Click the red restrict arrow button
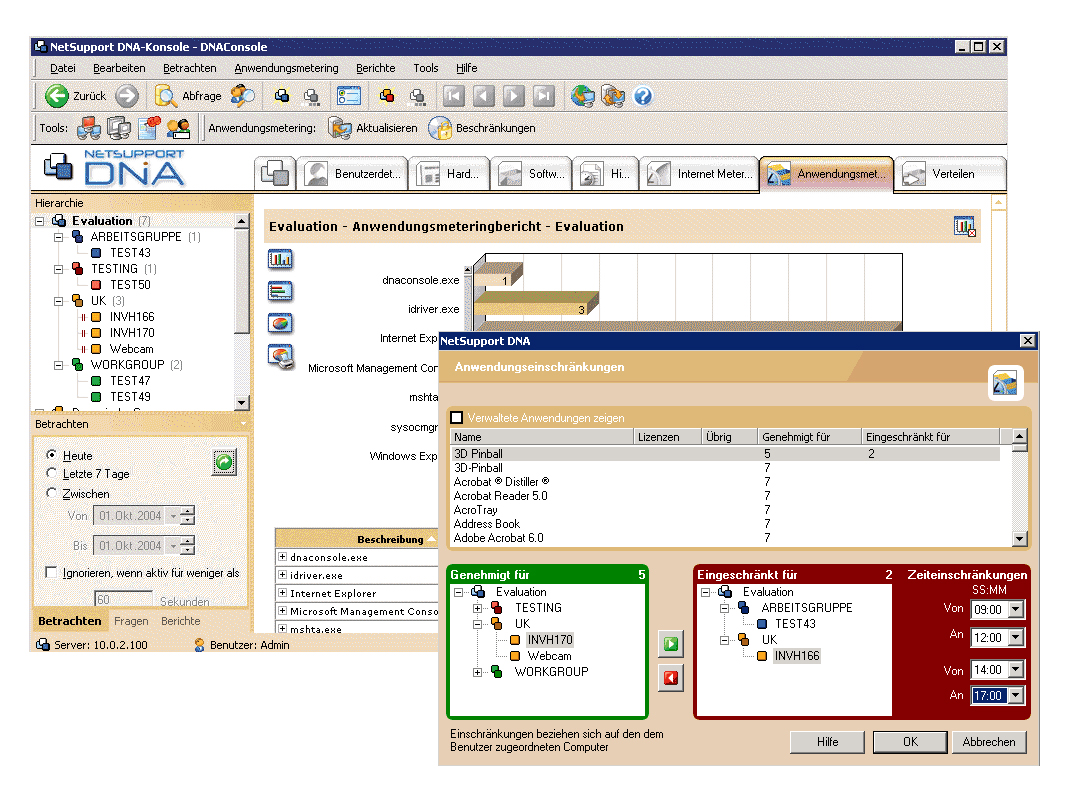 coord(671,678)
